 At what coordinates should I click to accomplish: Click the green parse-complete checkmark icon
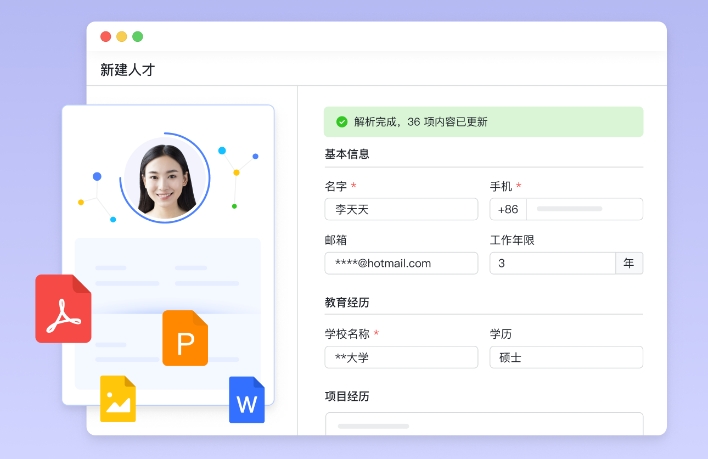pos(342,122)
